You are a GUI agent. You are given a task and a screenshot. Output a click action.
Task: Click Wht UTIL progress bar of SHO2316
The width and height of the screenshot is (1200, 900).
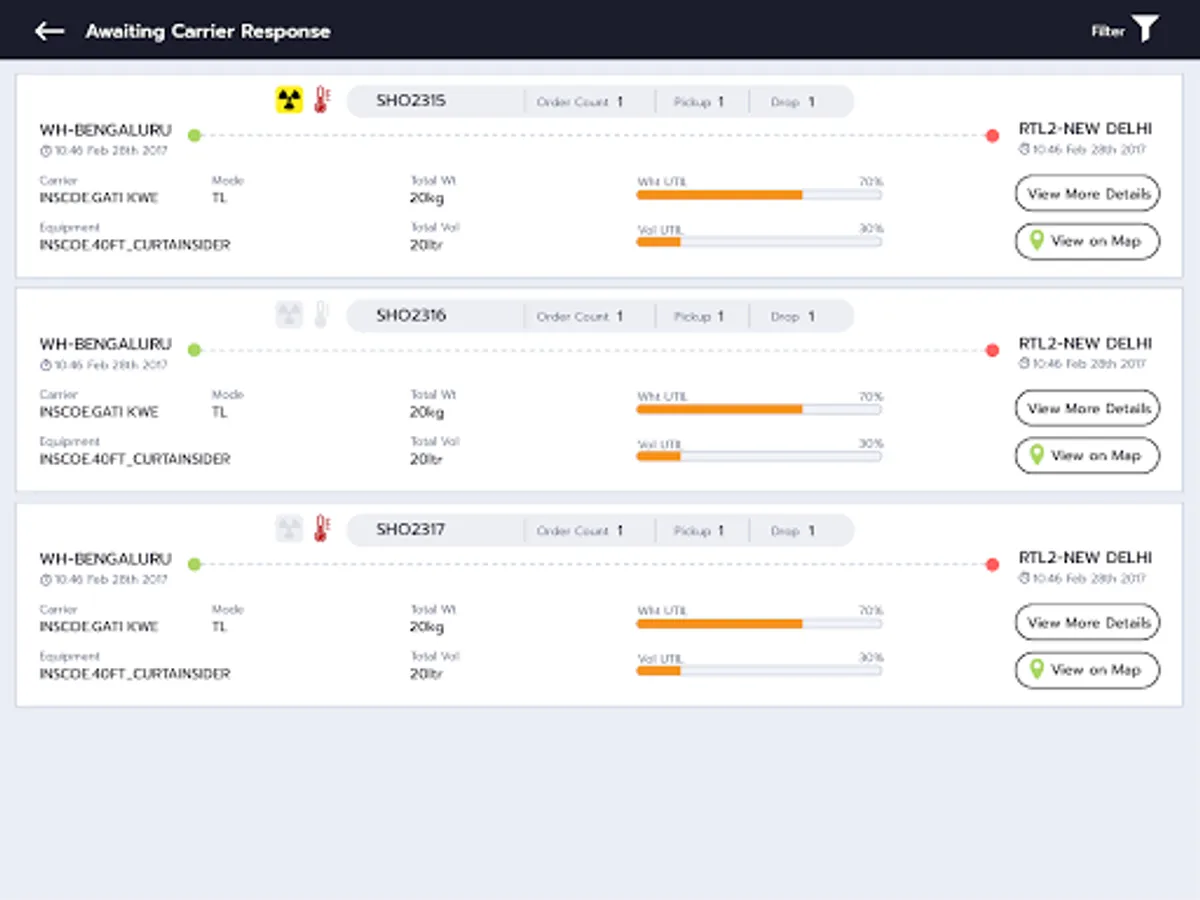click(x=759, y=409)
